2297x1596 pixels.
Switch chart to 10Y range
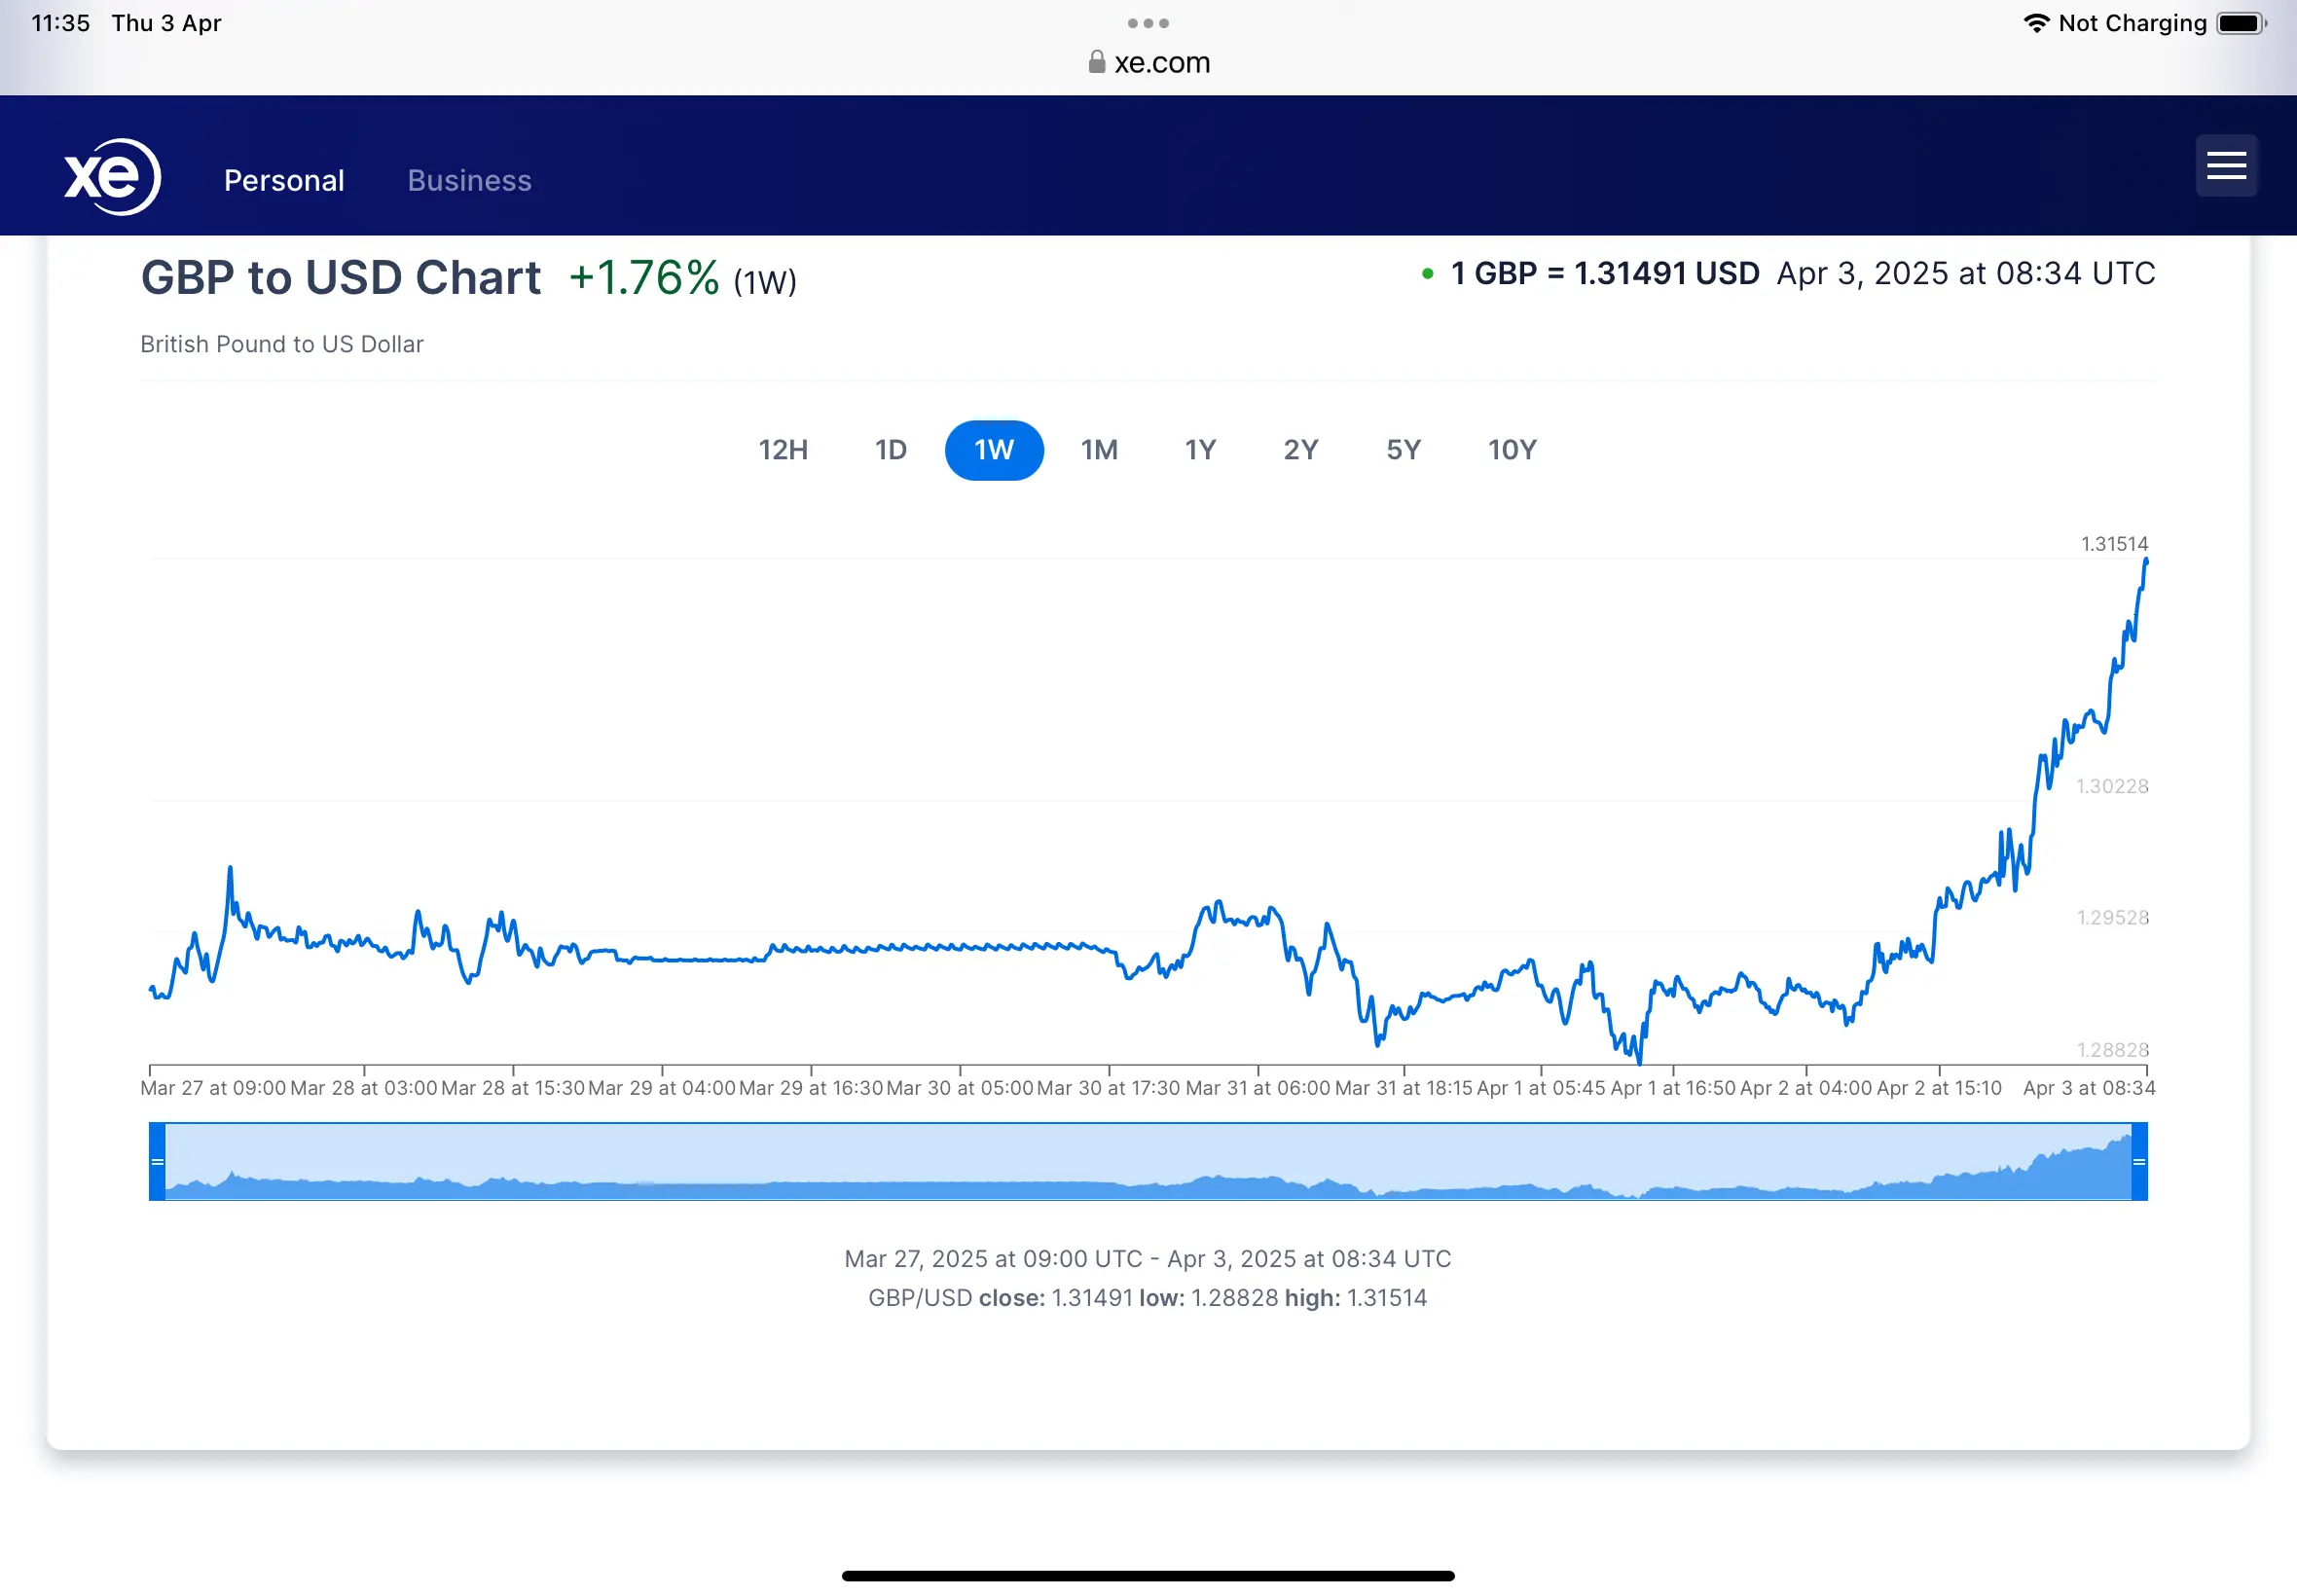(1511, 450)
